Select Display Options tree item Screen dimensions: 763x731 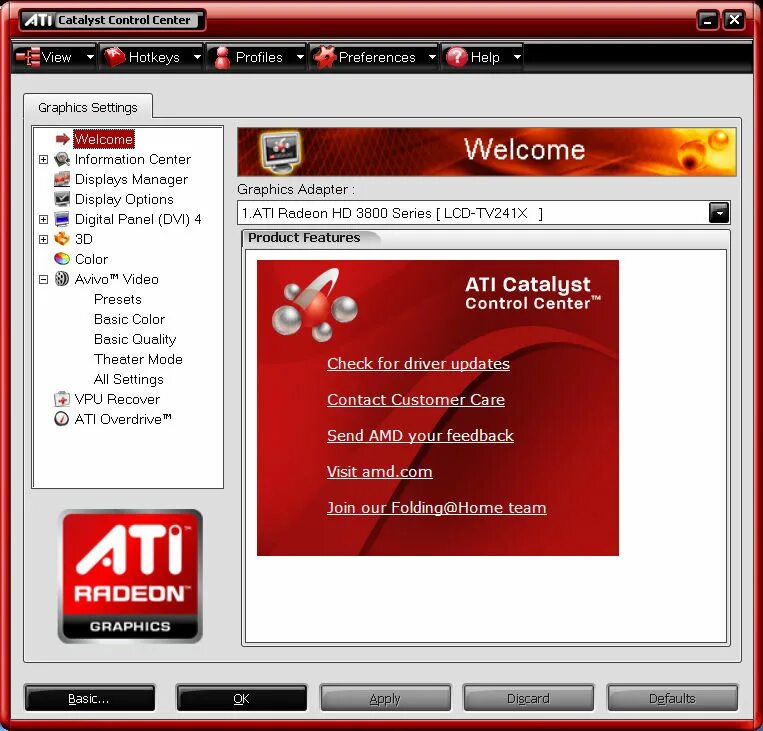(124, 199)
